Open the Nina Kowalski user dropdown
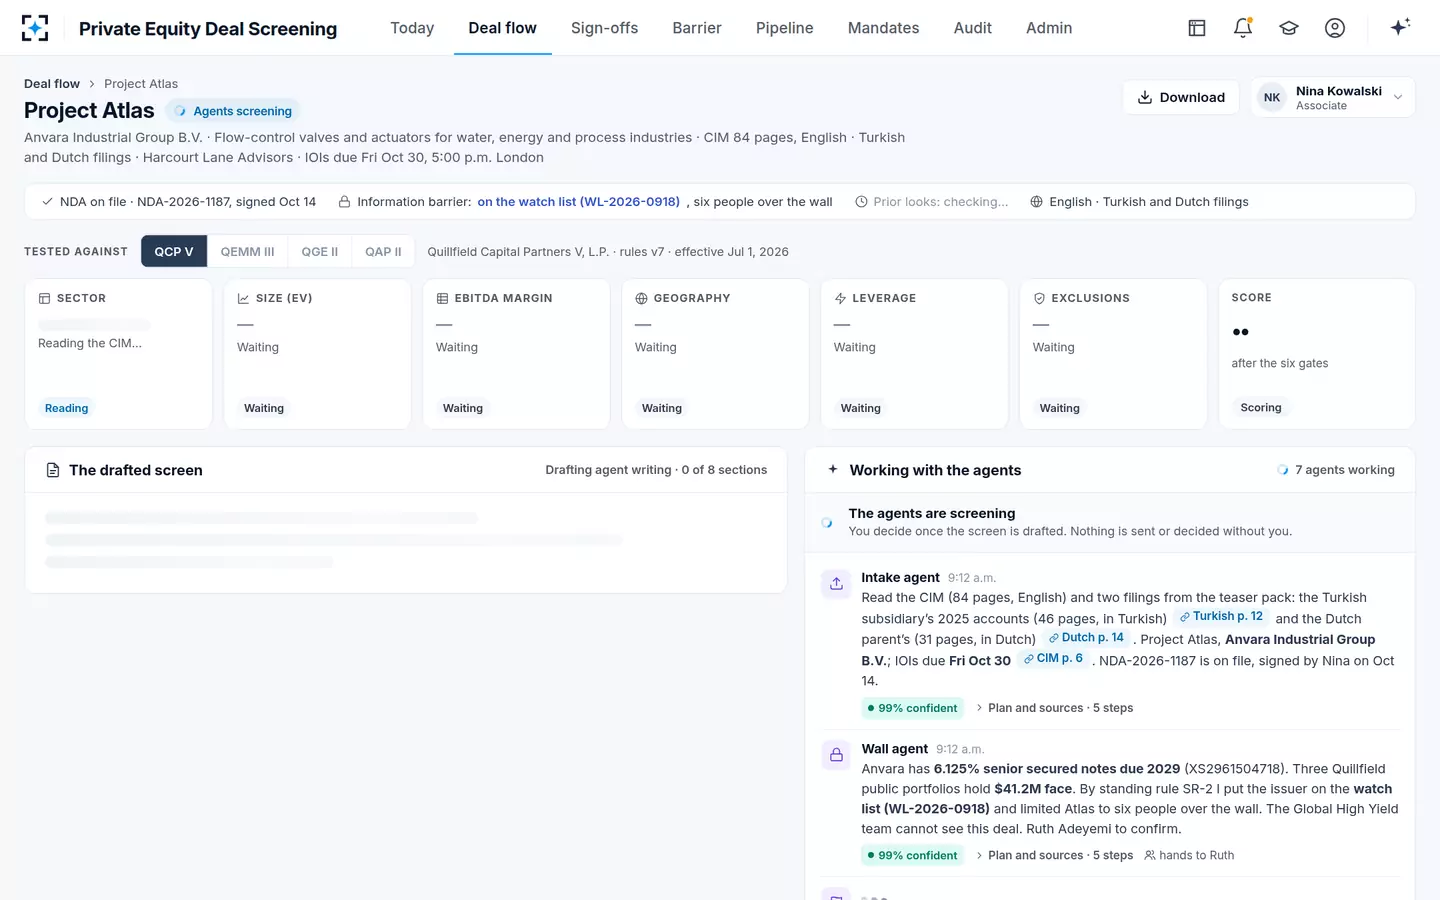This screenshot has width=1440, height=900. point(1332,97)
